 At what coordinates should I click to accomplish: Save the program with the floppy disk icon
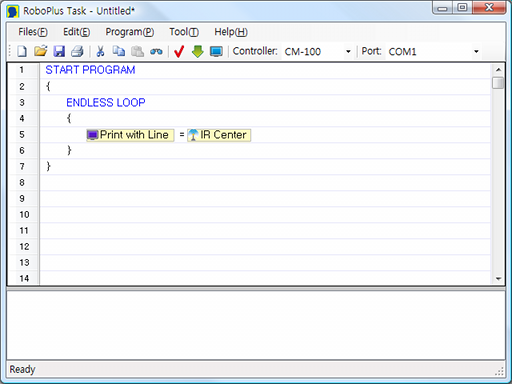click(59, 51)
